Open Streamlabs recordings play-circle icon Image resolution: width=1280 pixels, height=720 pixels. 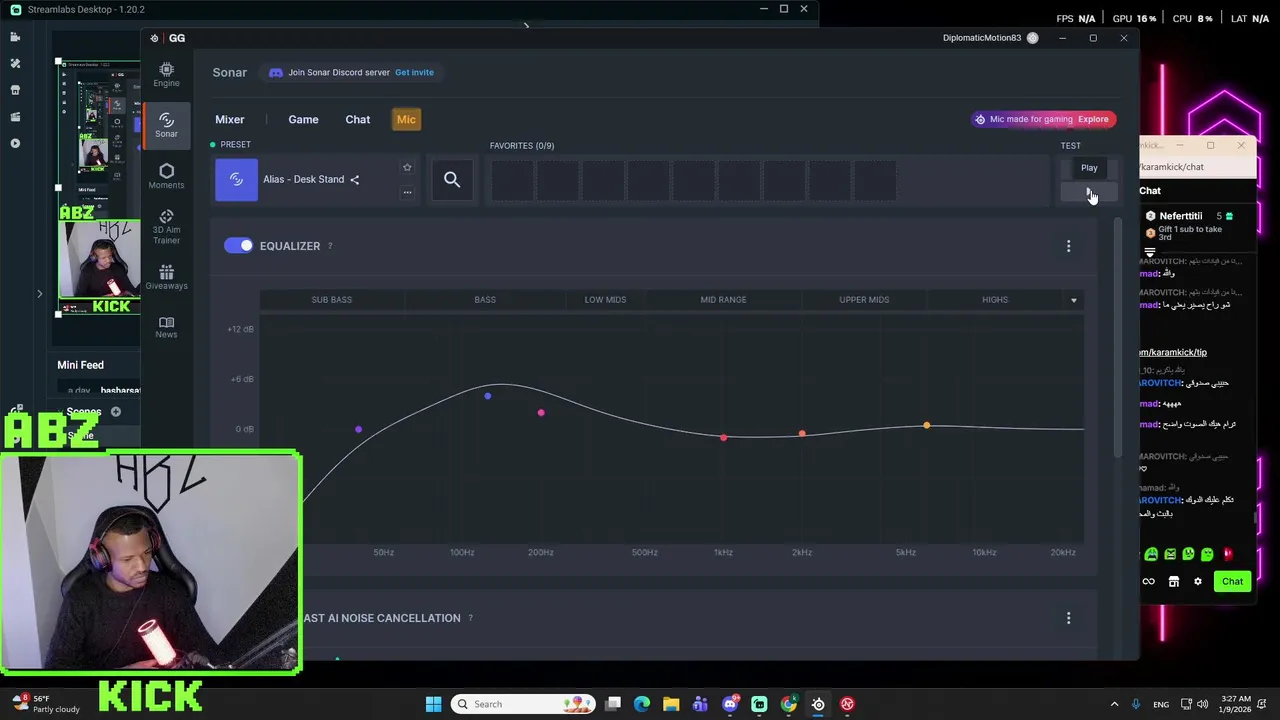15,143
